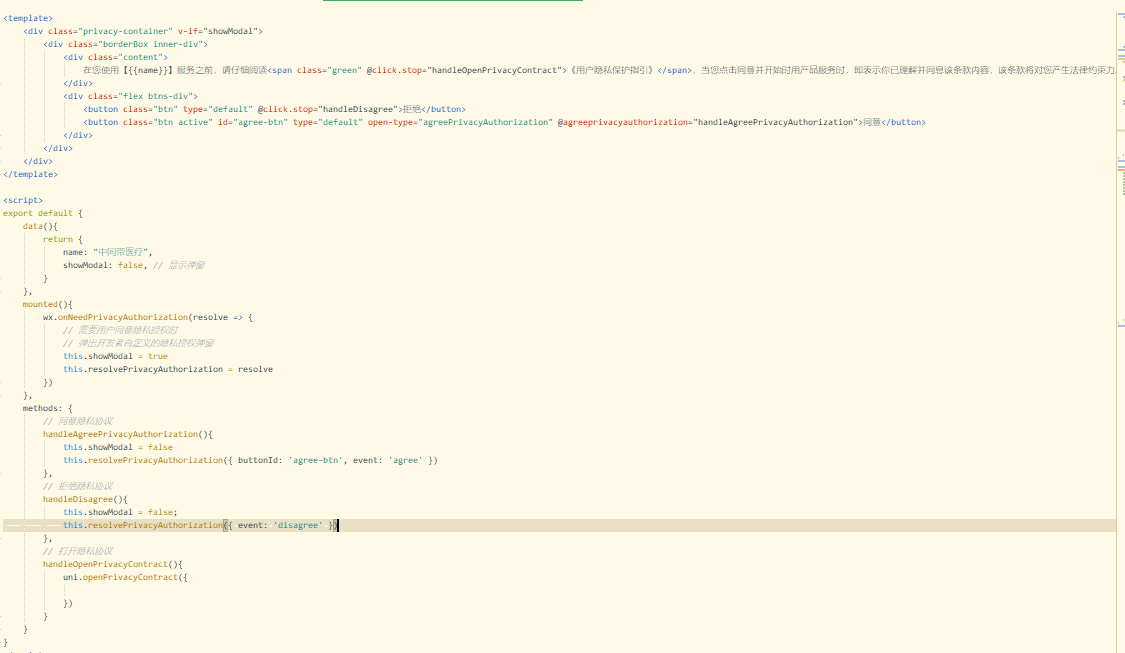The width and height of the screenshot is (1125, 653).
Task: Click the 'handleDisagree(){' method definition
Action: point(85,499)
